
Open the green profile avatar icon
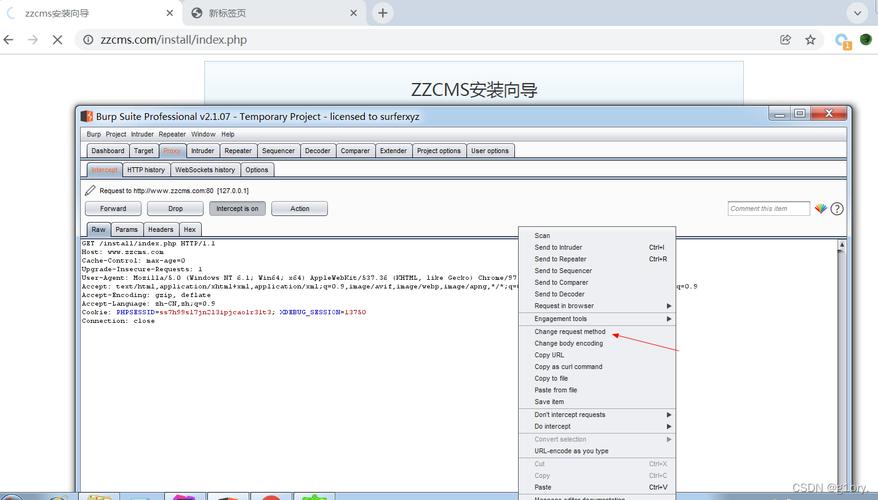866,40
